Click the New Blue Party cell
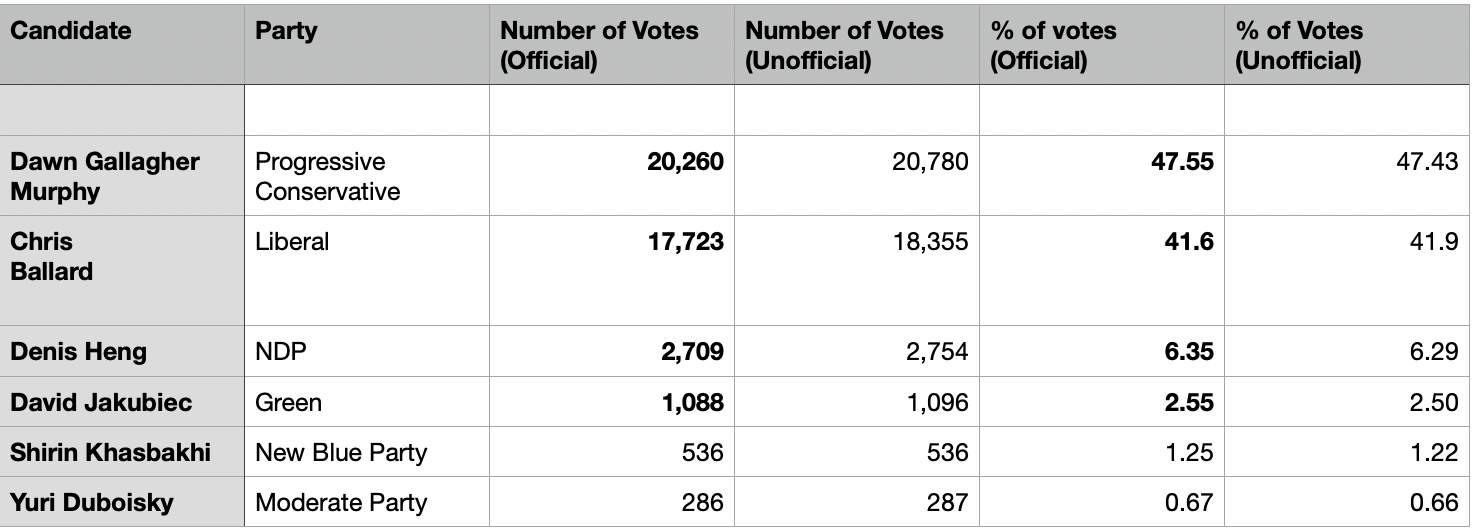This screenshot has height=532, width=1474. click(367, 452)
